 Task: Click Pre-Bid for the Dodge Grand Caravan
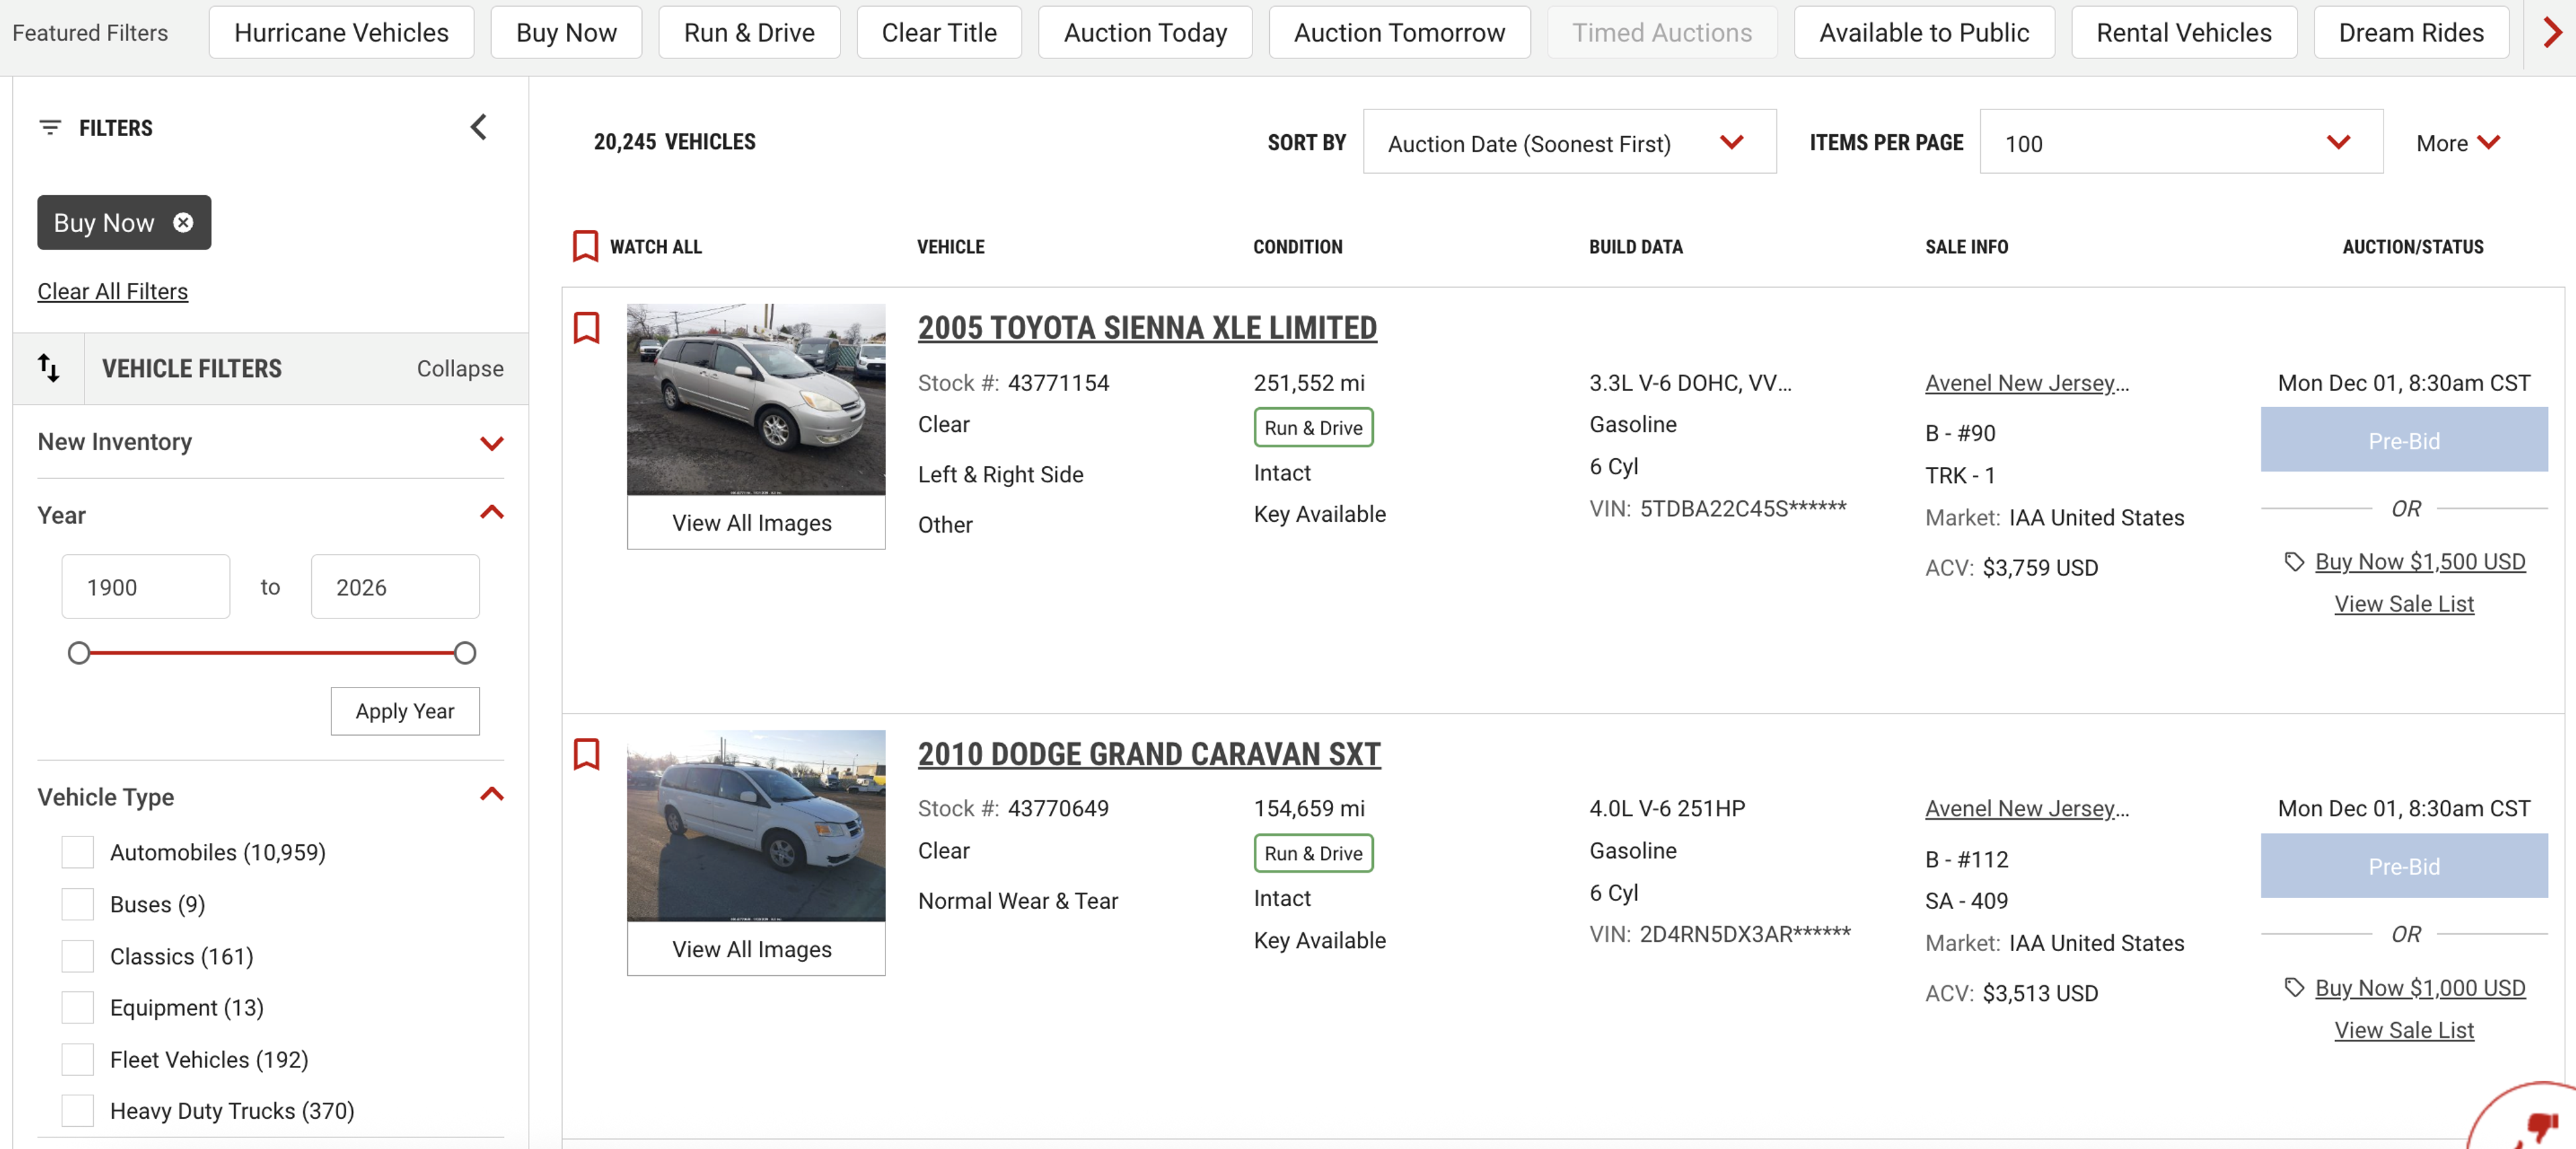[x=2404, y=866]
